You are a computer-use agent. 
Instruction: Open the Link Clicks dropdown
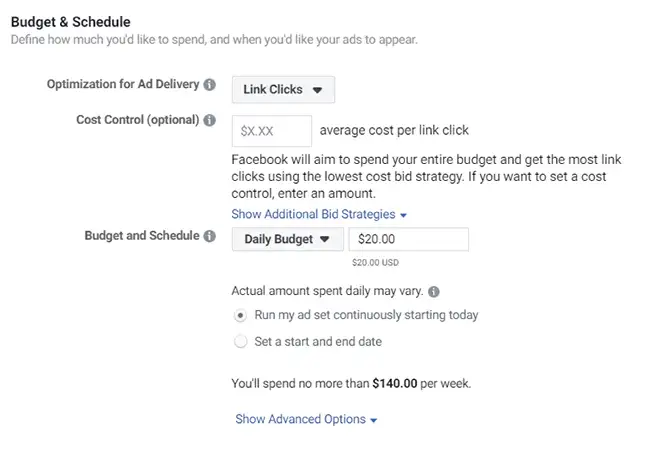tap(283, 89)
